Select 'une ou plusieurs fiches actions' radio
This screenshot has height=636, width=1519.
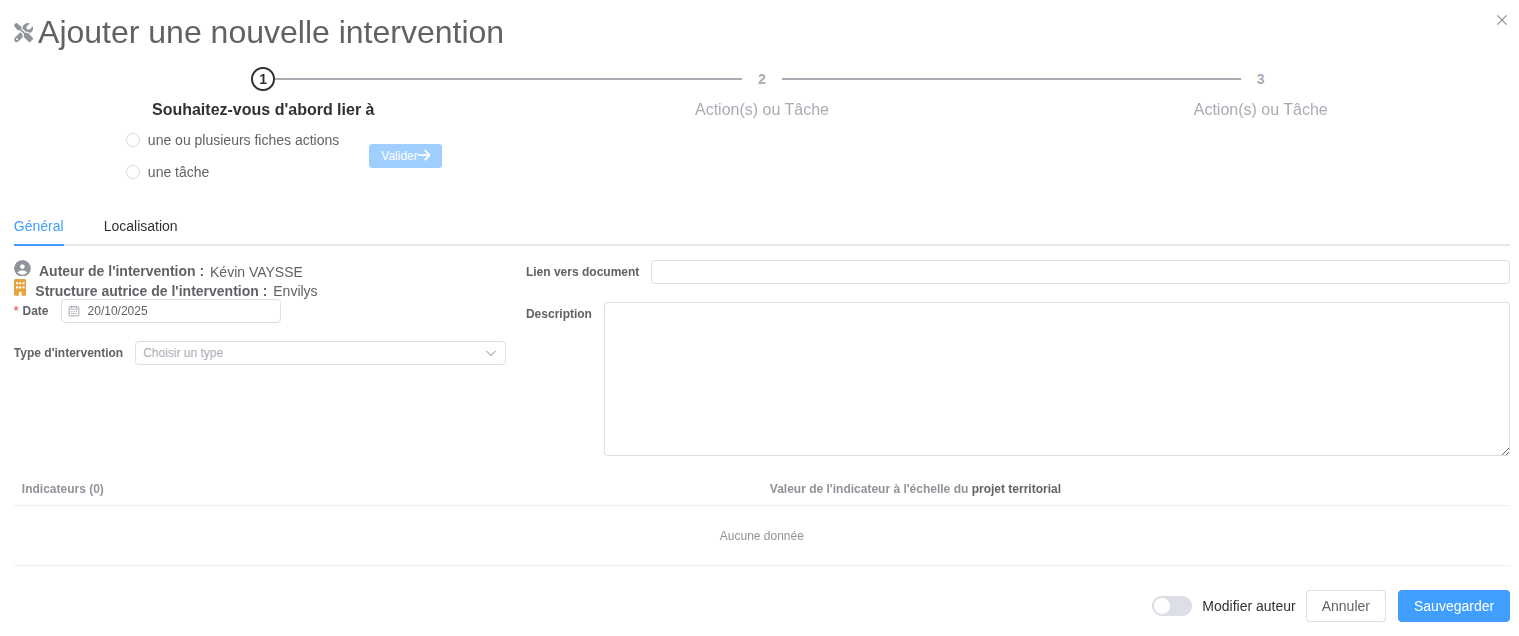tap(133, 140)
